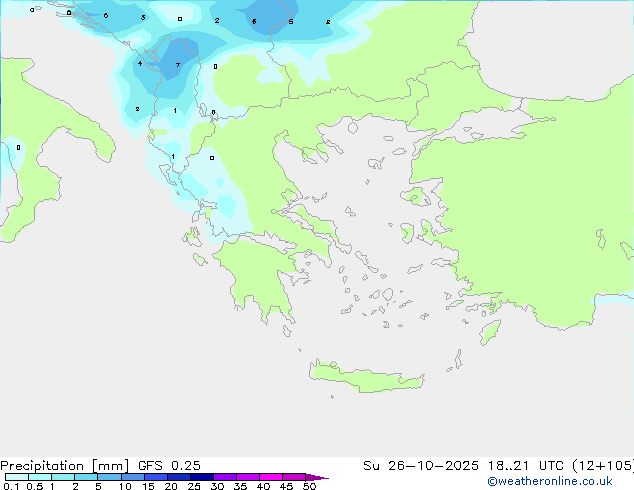Click the '25' legend scale label
The height and width of the screenshot is (490, 634).
[x=194, y=486]
